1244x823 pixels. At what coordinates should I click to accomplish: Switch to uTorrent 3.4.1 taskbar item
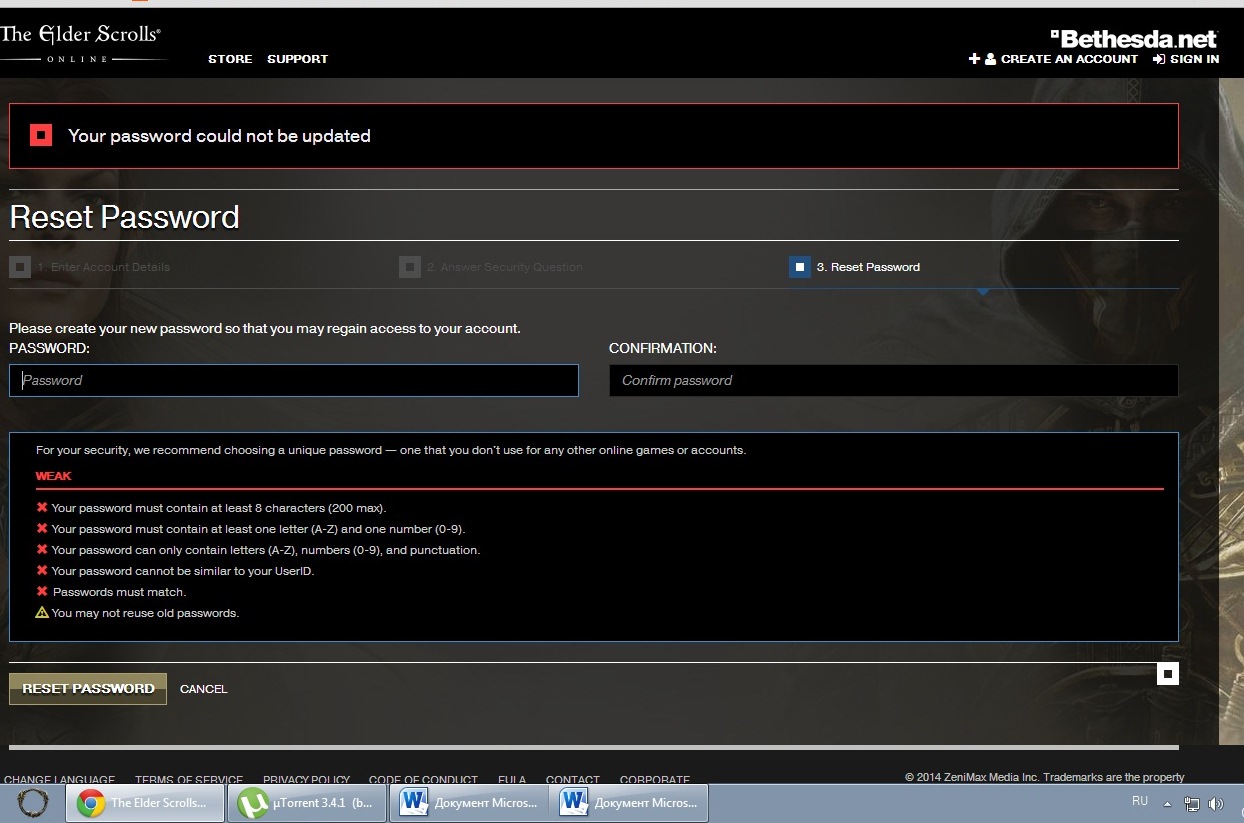pyautogui.click(x=307, y=803)
